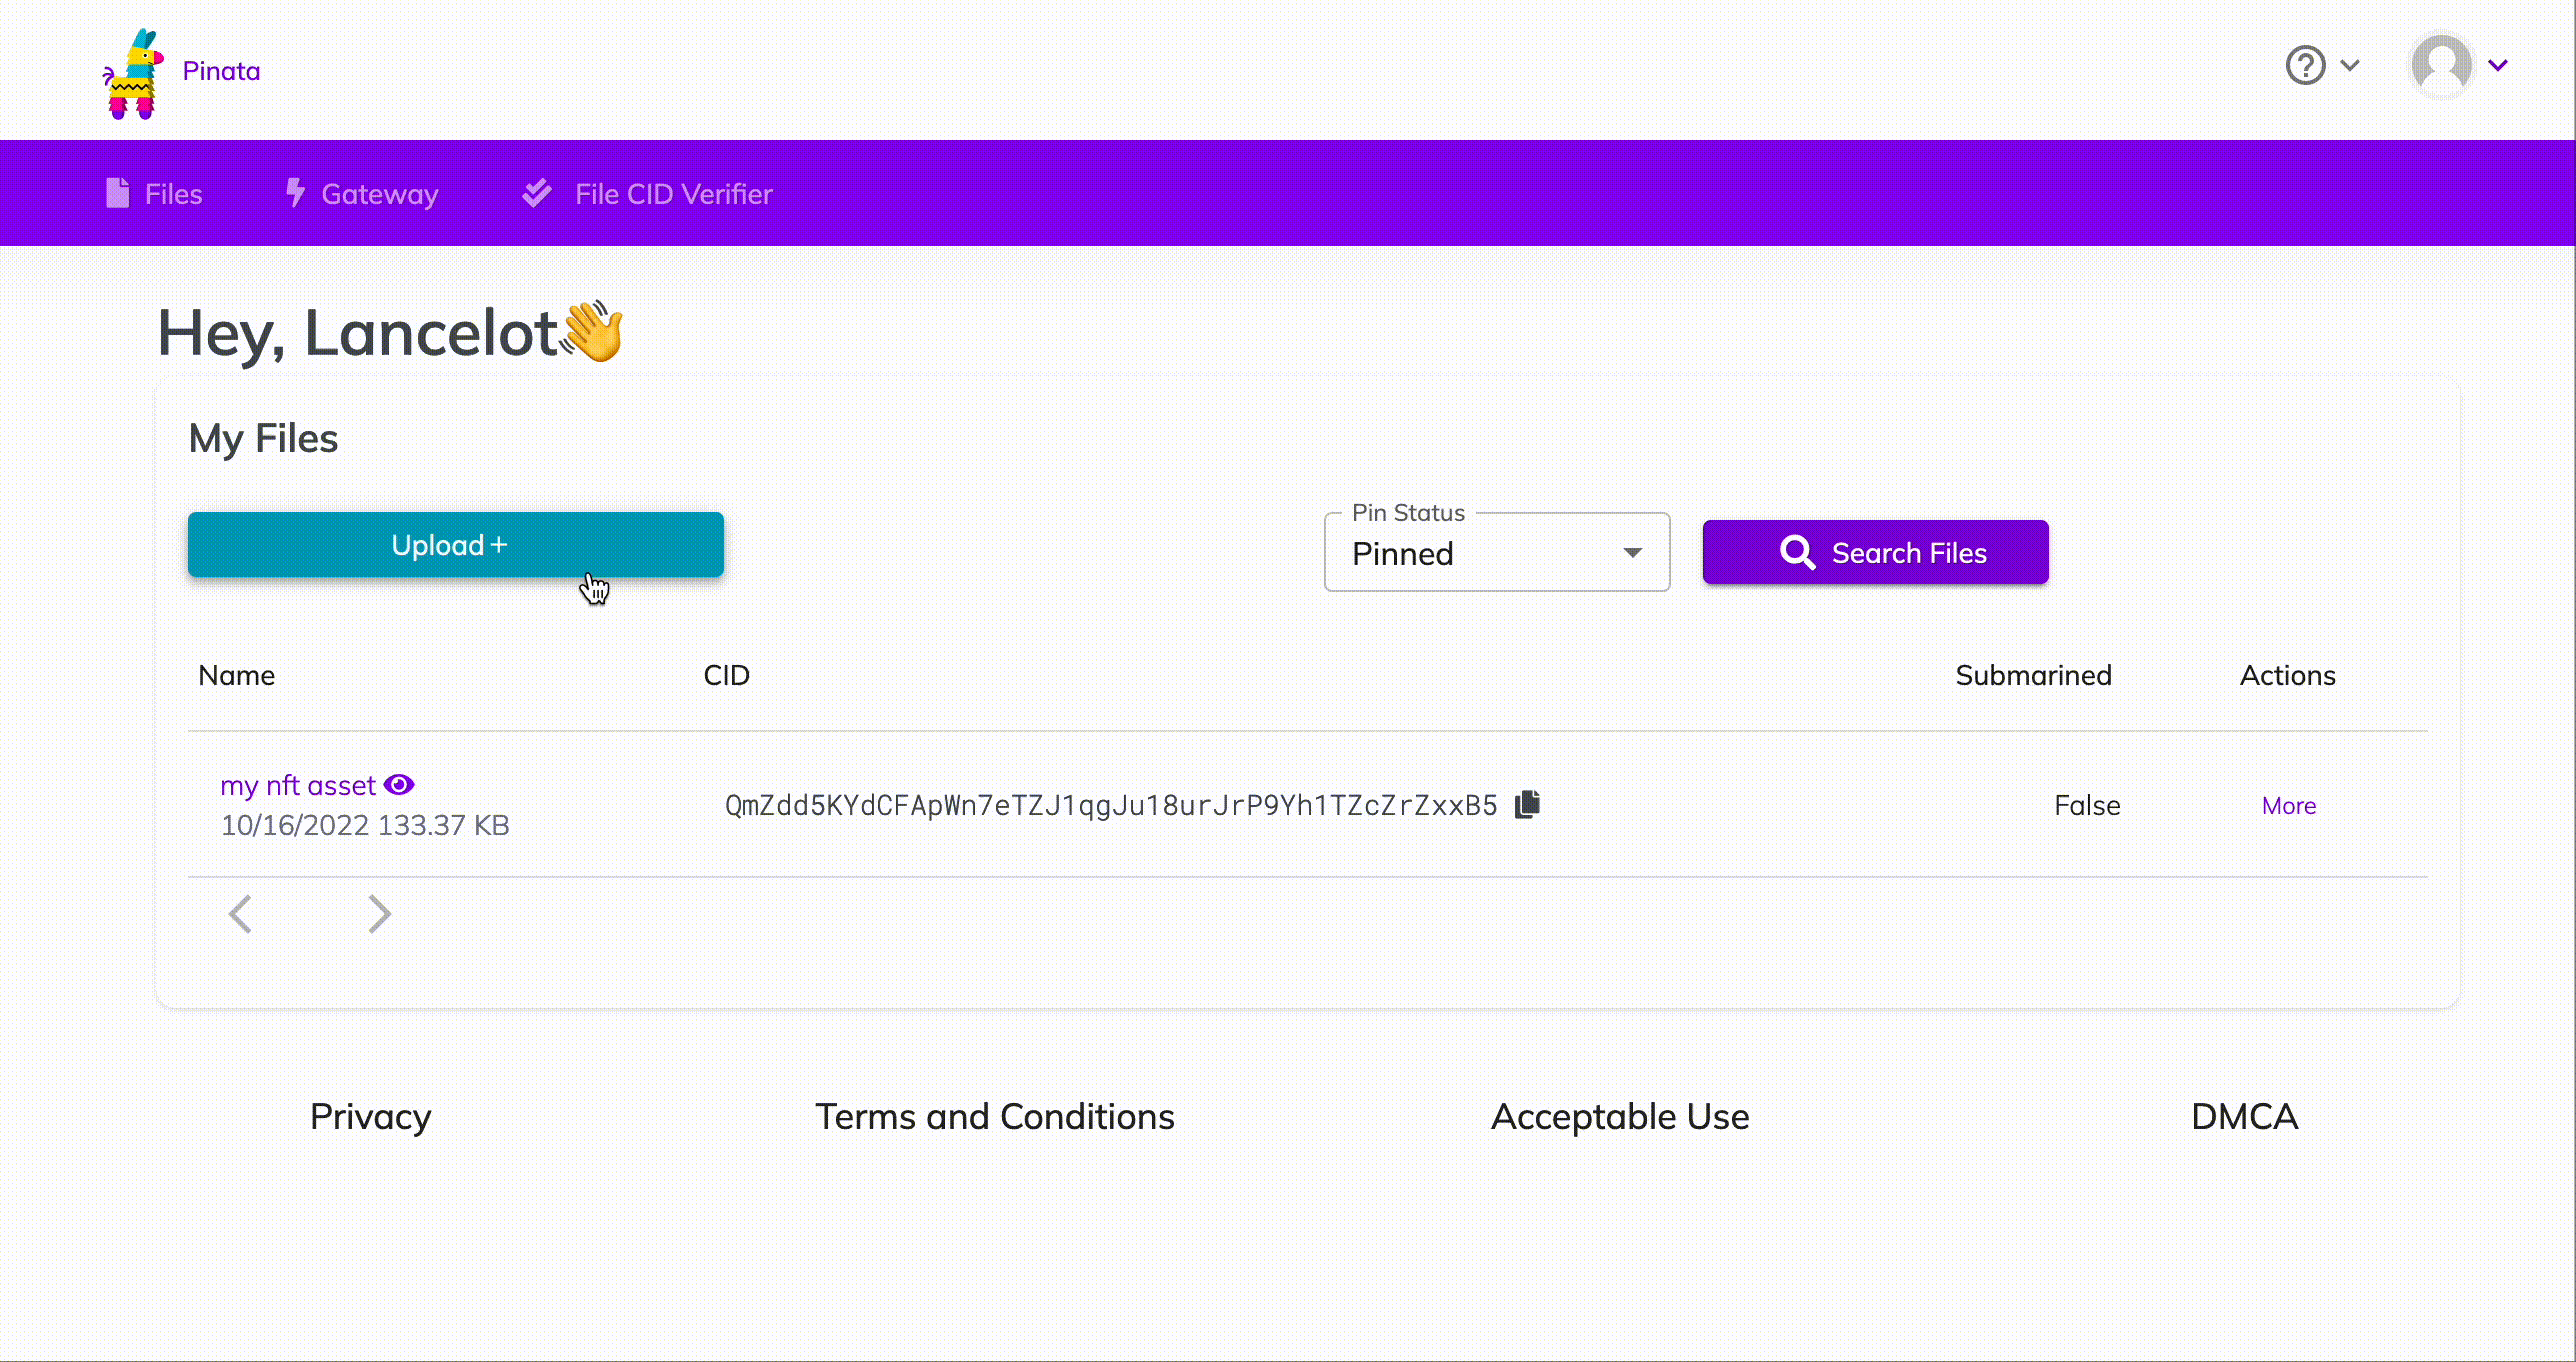Select the Files document icon
The image size is (2576, 1362).
coord(117,192)
